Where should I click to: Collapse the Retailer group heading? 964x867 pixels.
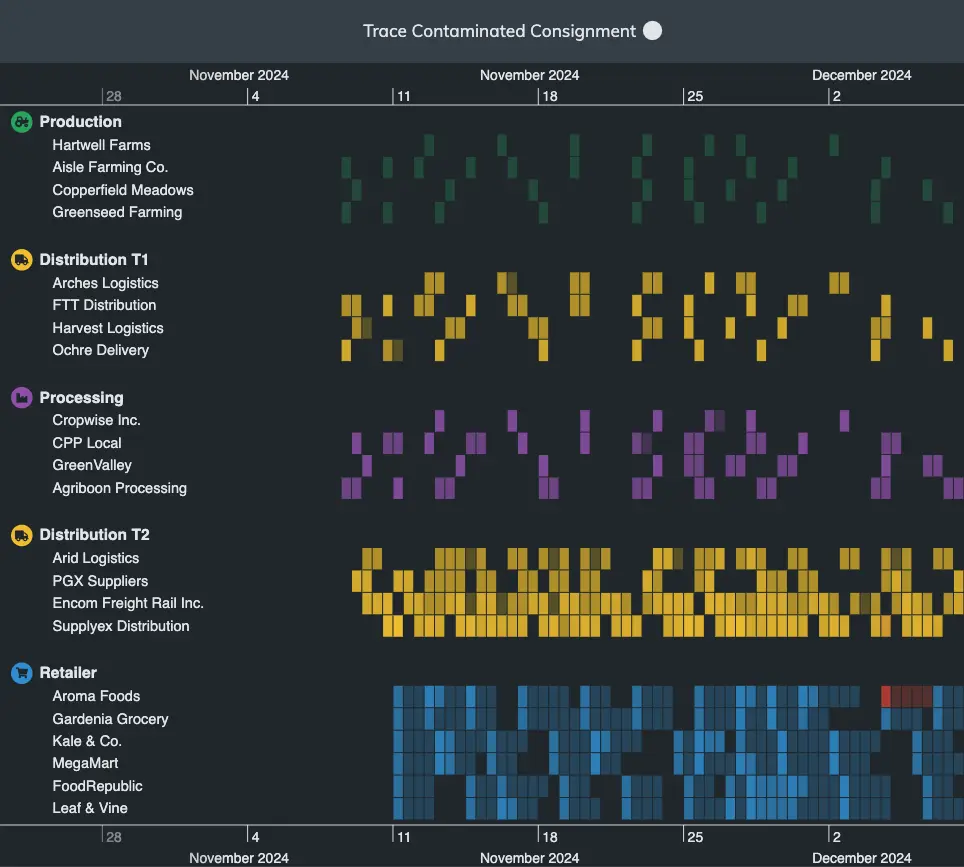pos(68,673)
